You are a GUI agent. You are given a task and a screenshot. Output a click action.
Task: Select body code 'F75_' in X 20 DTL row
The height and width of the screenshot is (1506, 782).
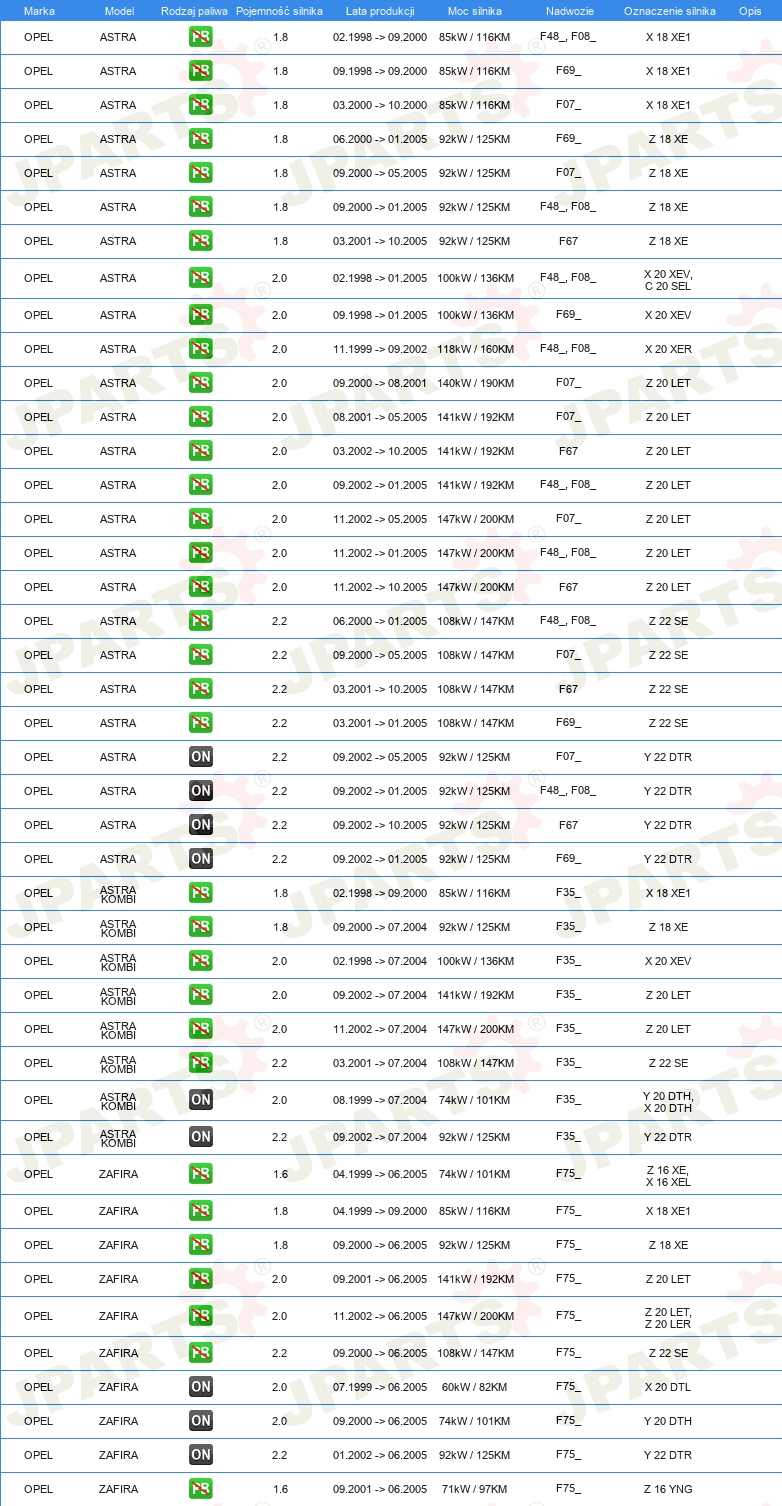click(x=568, y=1387)
